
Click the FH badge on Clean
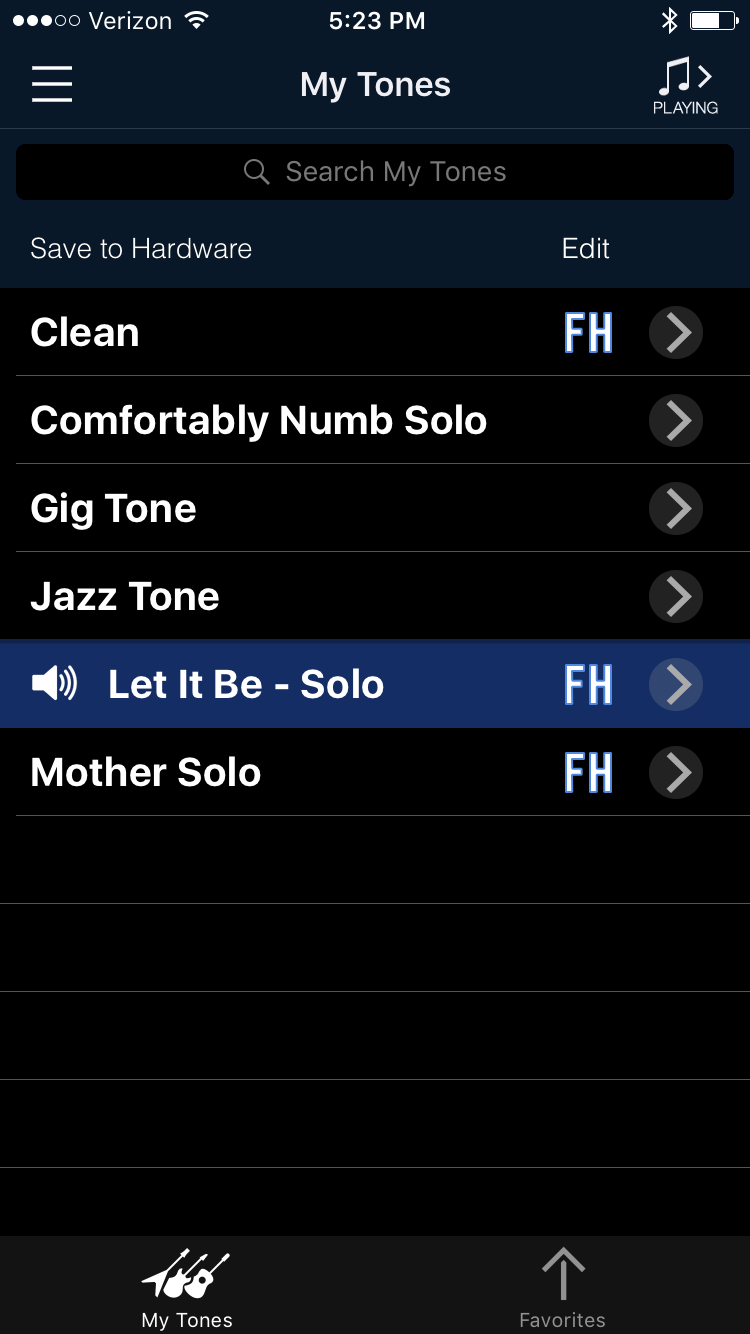pos(588,333)
